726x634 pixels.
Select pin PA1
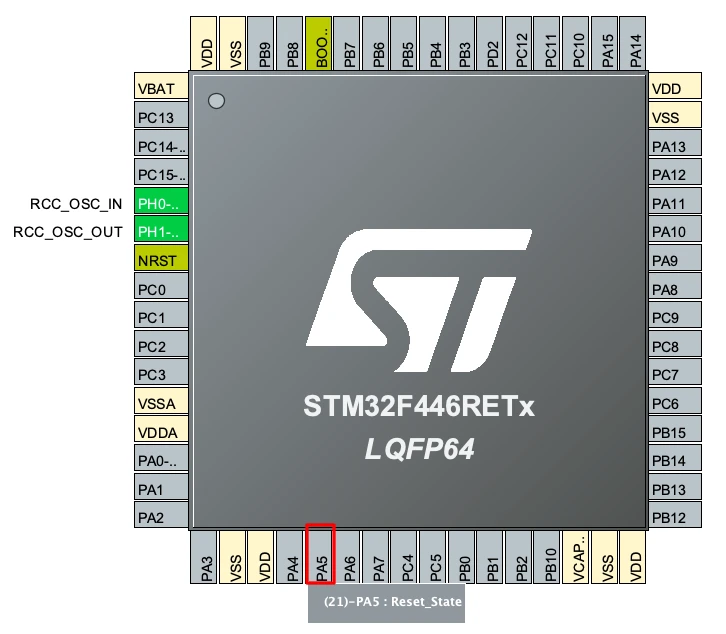pyautogui.click(x=161, y=486)
